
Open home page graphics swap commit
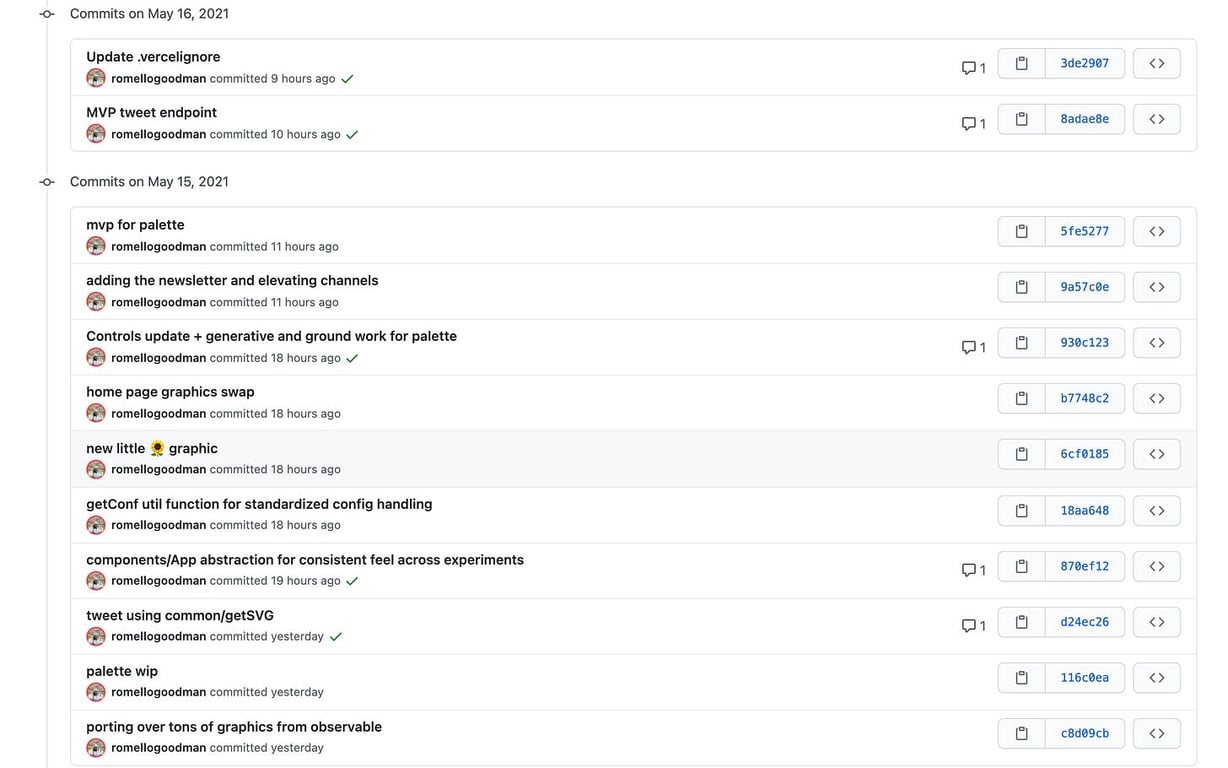170,392
